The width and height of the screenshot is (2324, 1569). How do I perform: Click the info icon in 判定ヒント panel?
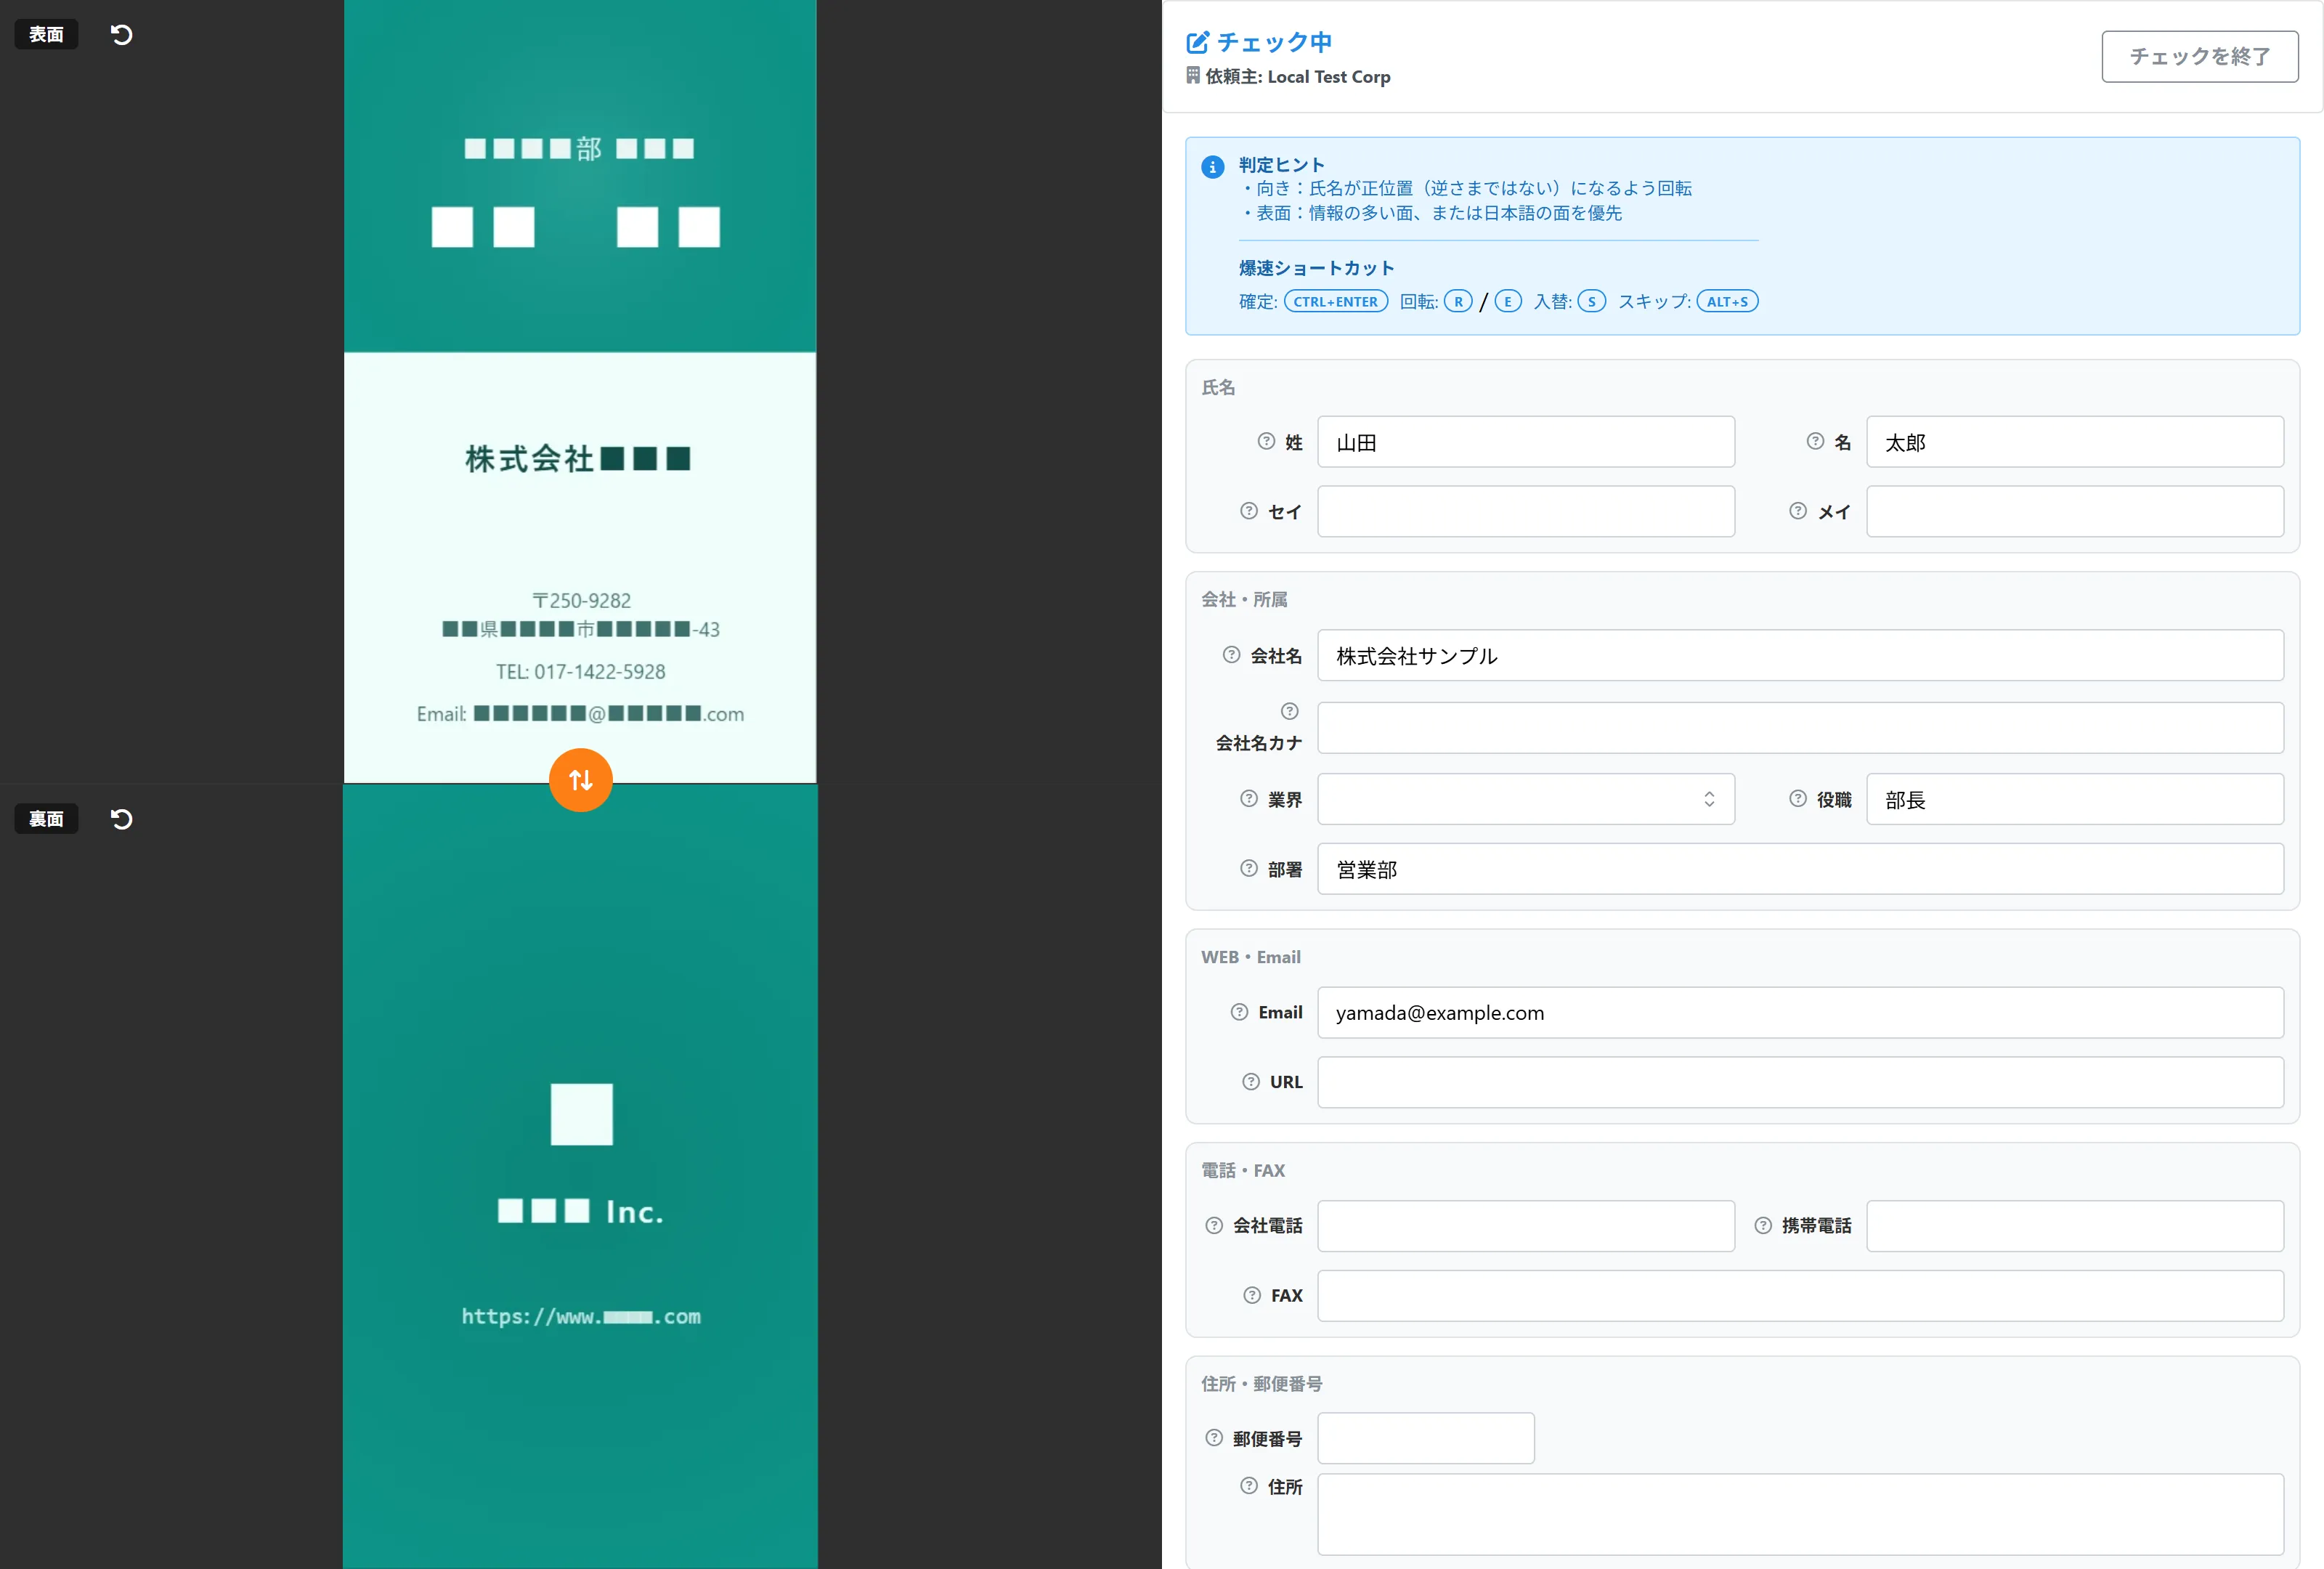click(x=1213, y=167)
